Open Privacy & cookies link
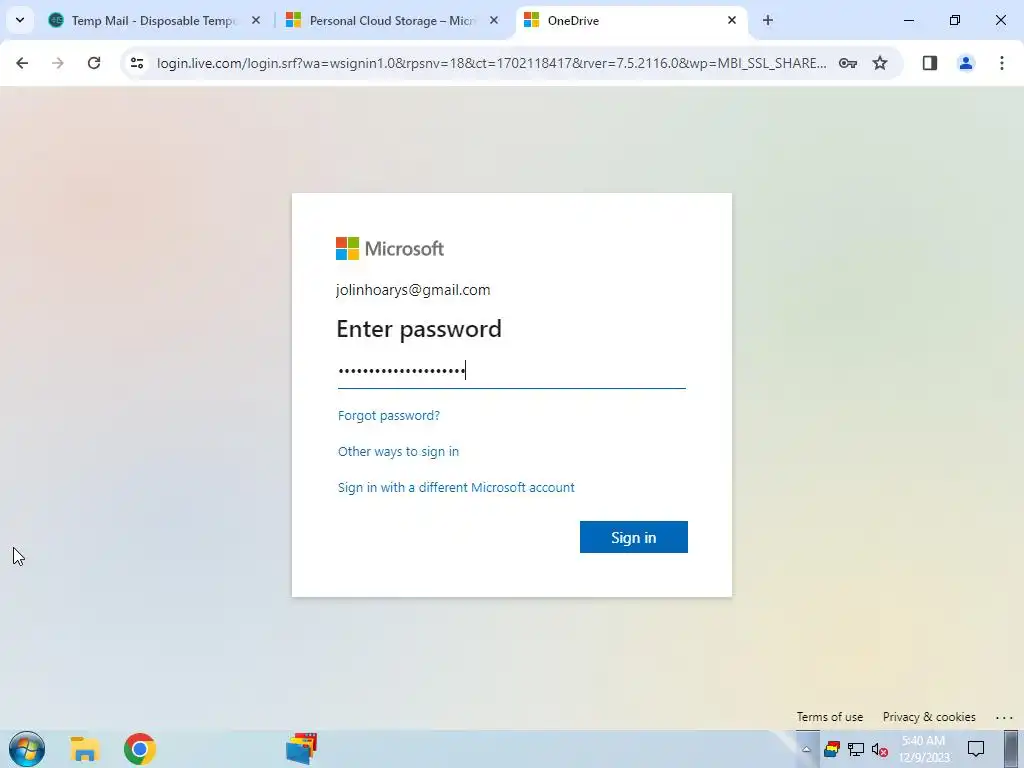Image resolution: width=1024 pixels, height=768 pixels. [x=929, y=717]
